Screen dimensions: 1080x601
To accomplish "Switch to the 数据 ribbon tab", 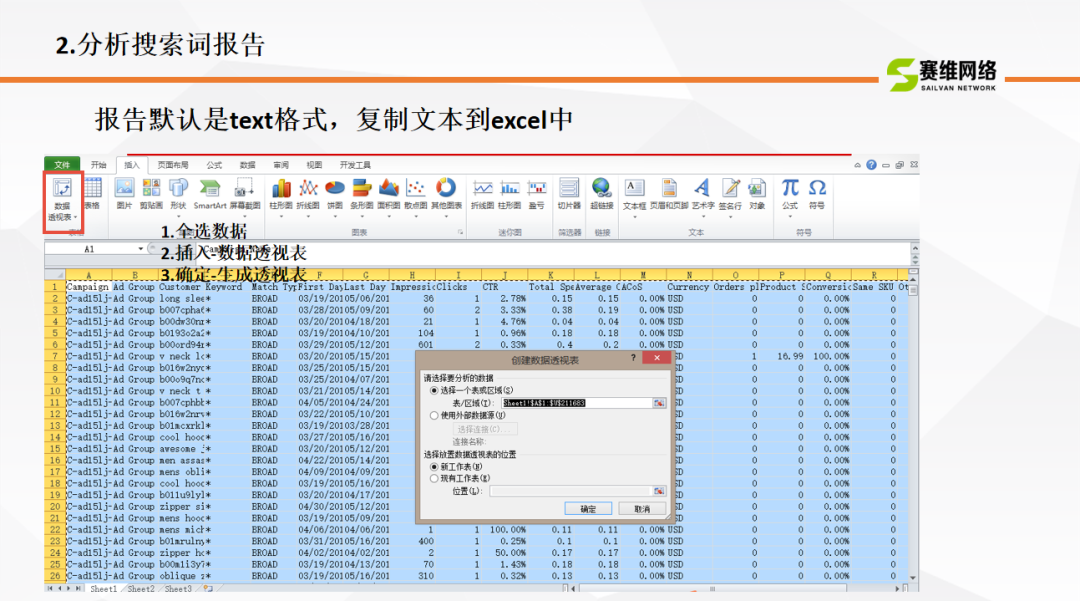I will click(247, 165).
